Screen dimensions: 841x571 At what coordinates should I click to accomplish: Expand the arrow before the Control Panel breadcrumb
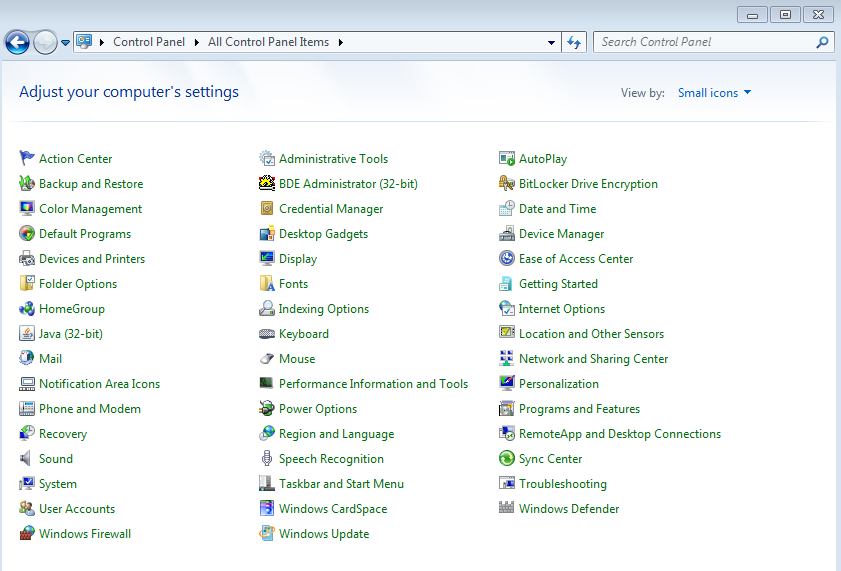click(x=102, y=42)
